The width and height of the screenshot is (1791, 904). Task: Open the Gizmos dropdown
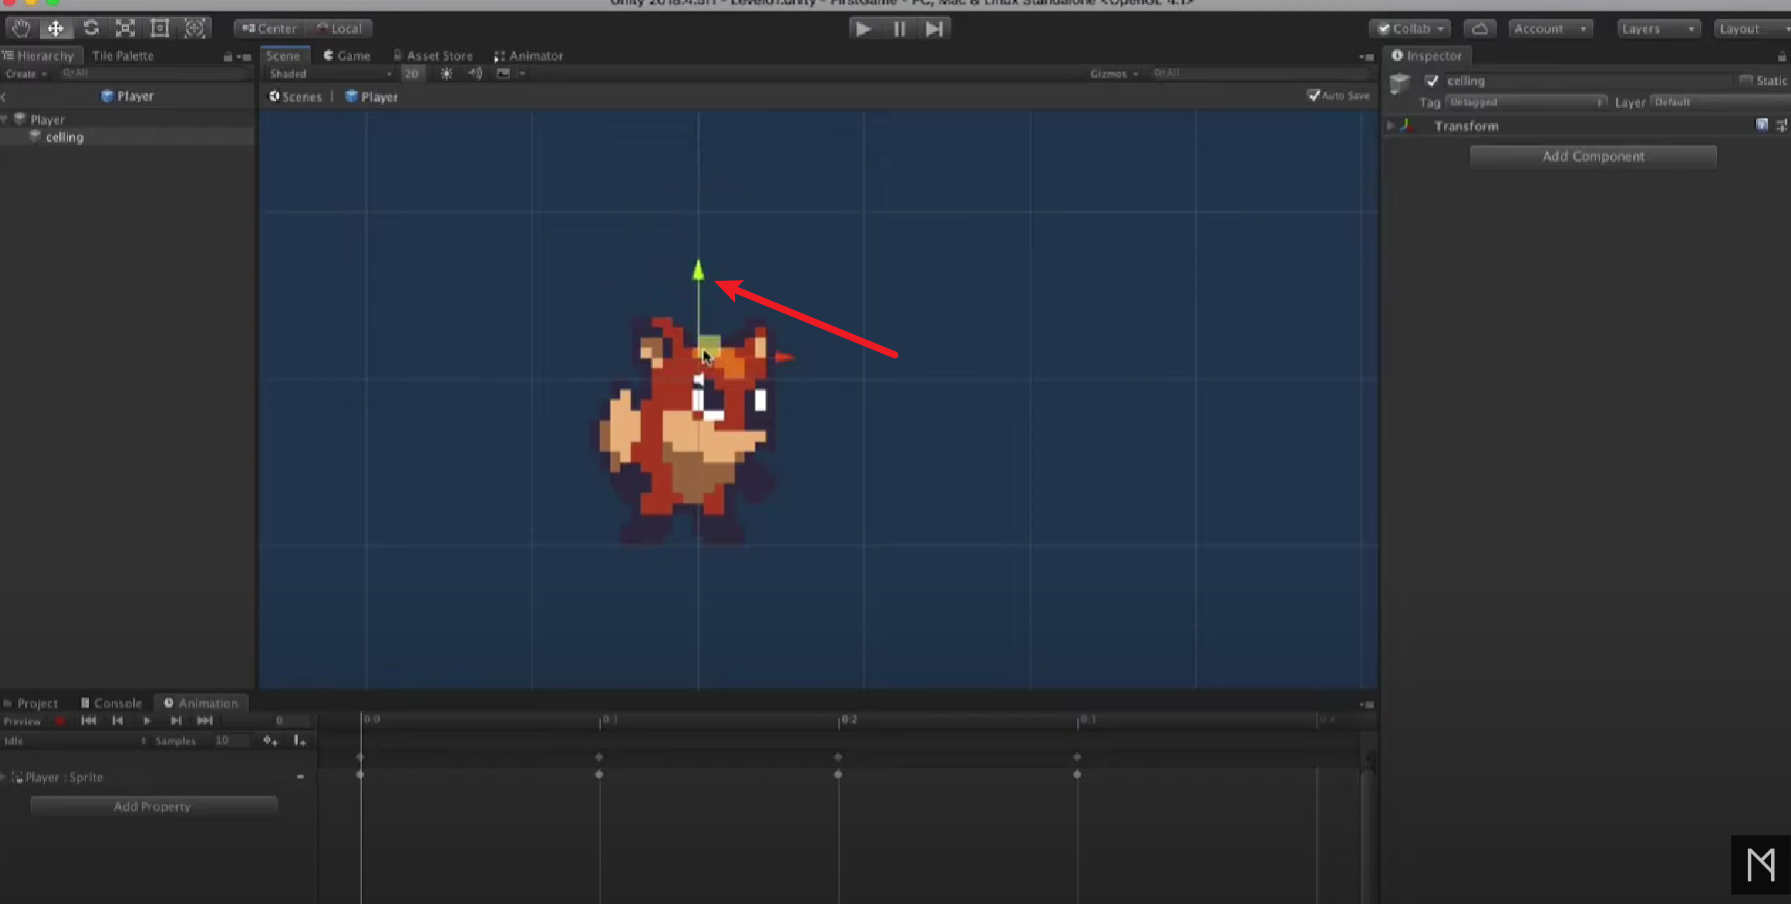(1114, 74)
